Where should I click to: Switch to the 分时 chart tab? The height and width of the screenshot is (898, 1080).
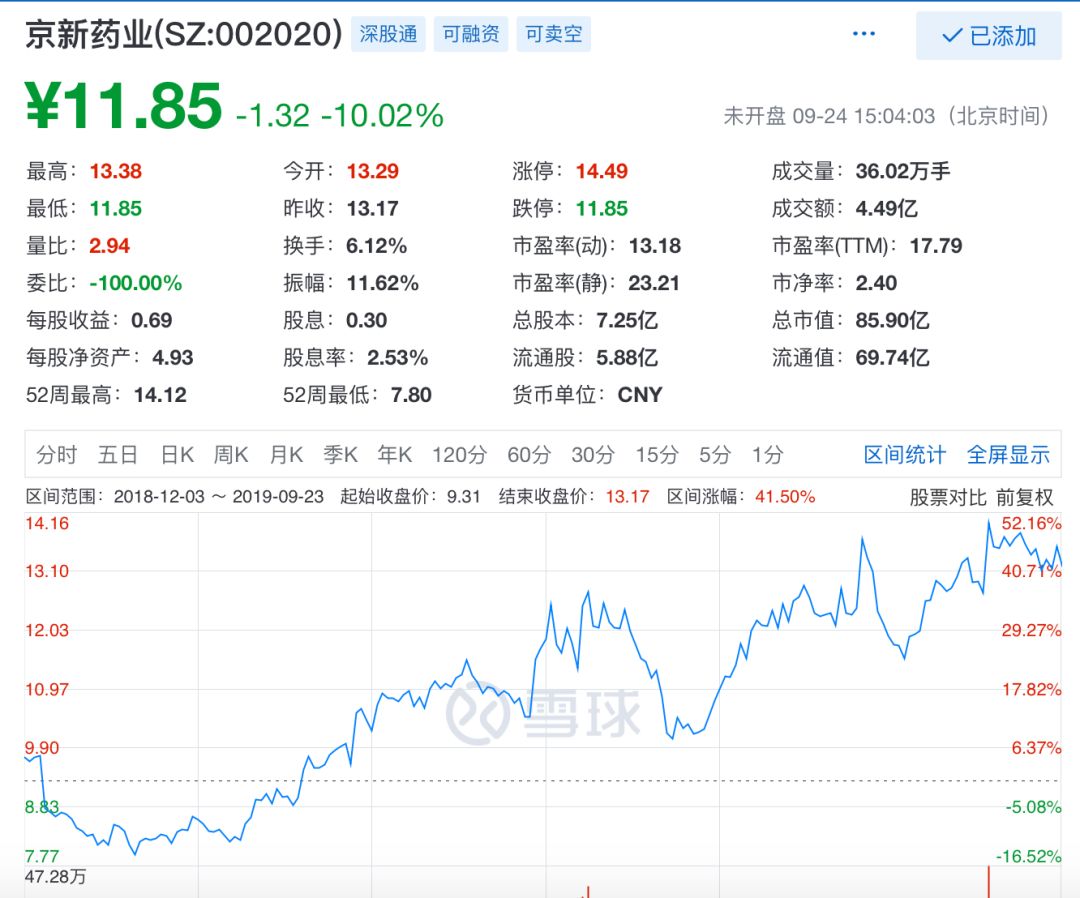coord(56,454)
